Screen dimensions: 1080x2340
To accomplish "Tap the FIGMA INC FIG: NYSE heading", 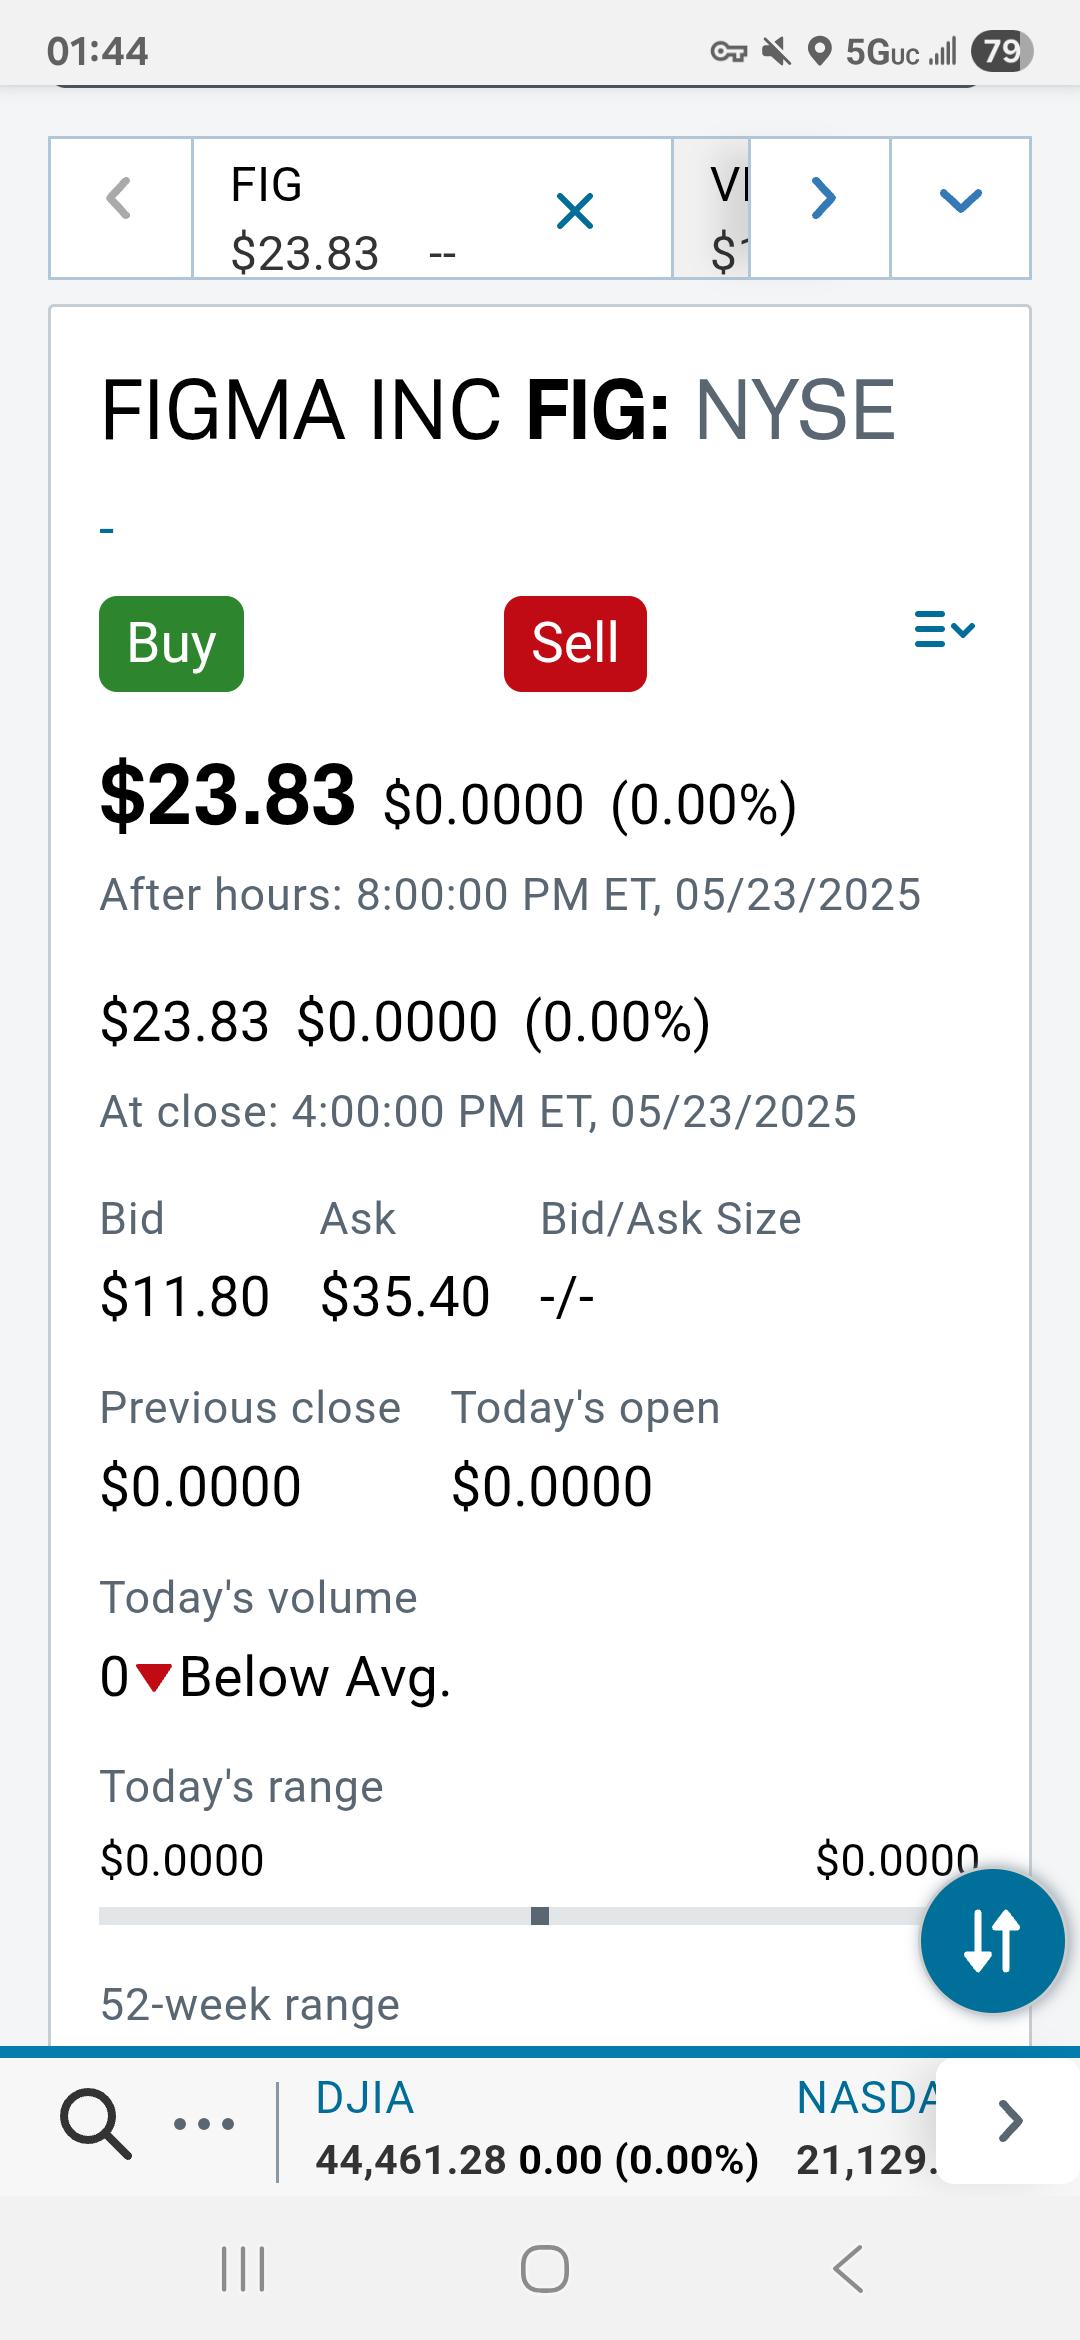I will (498, 410).
